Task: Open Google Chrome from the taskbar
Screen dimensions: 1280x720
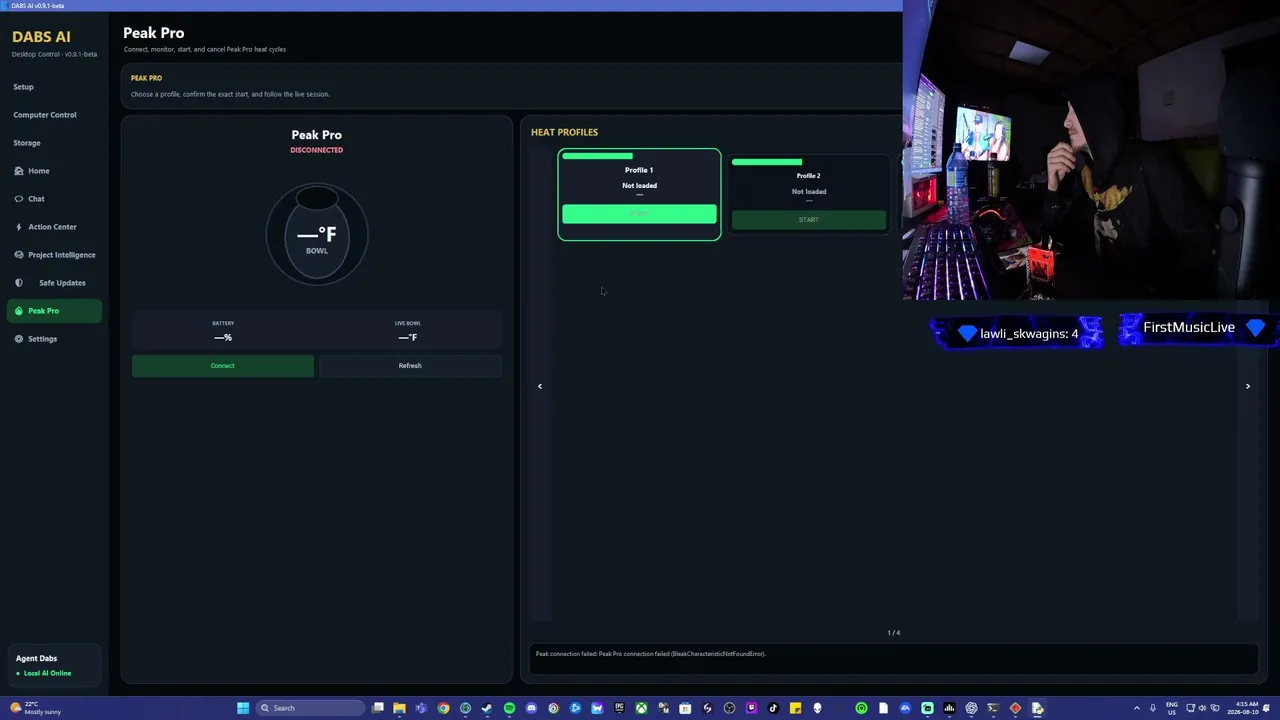Action: (443, 708)
